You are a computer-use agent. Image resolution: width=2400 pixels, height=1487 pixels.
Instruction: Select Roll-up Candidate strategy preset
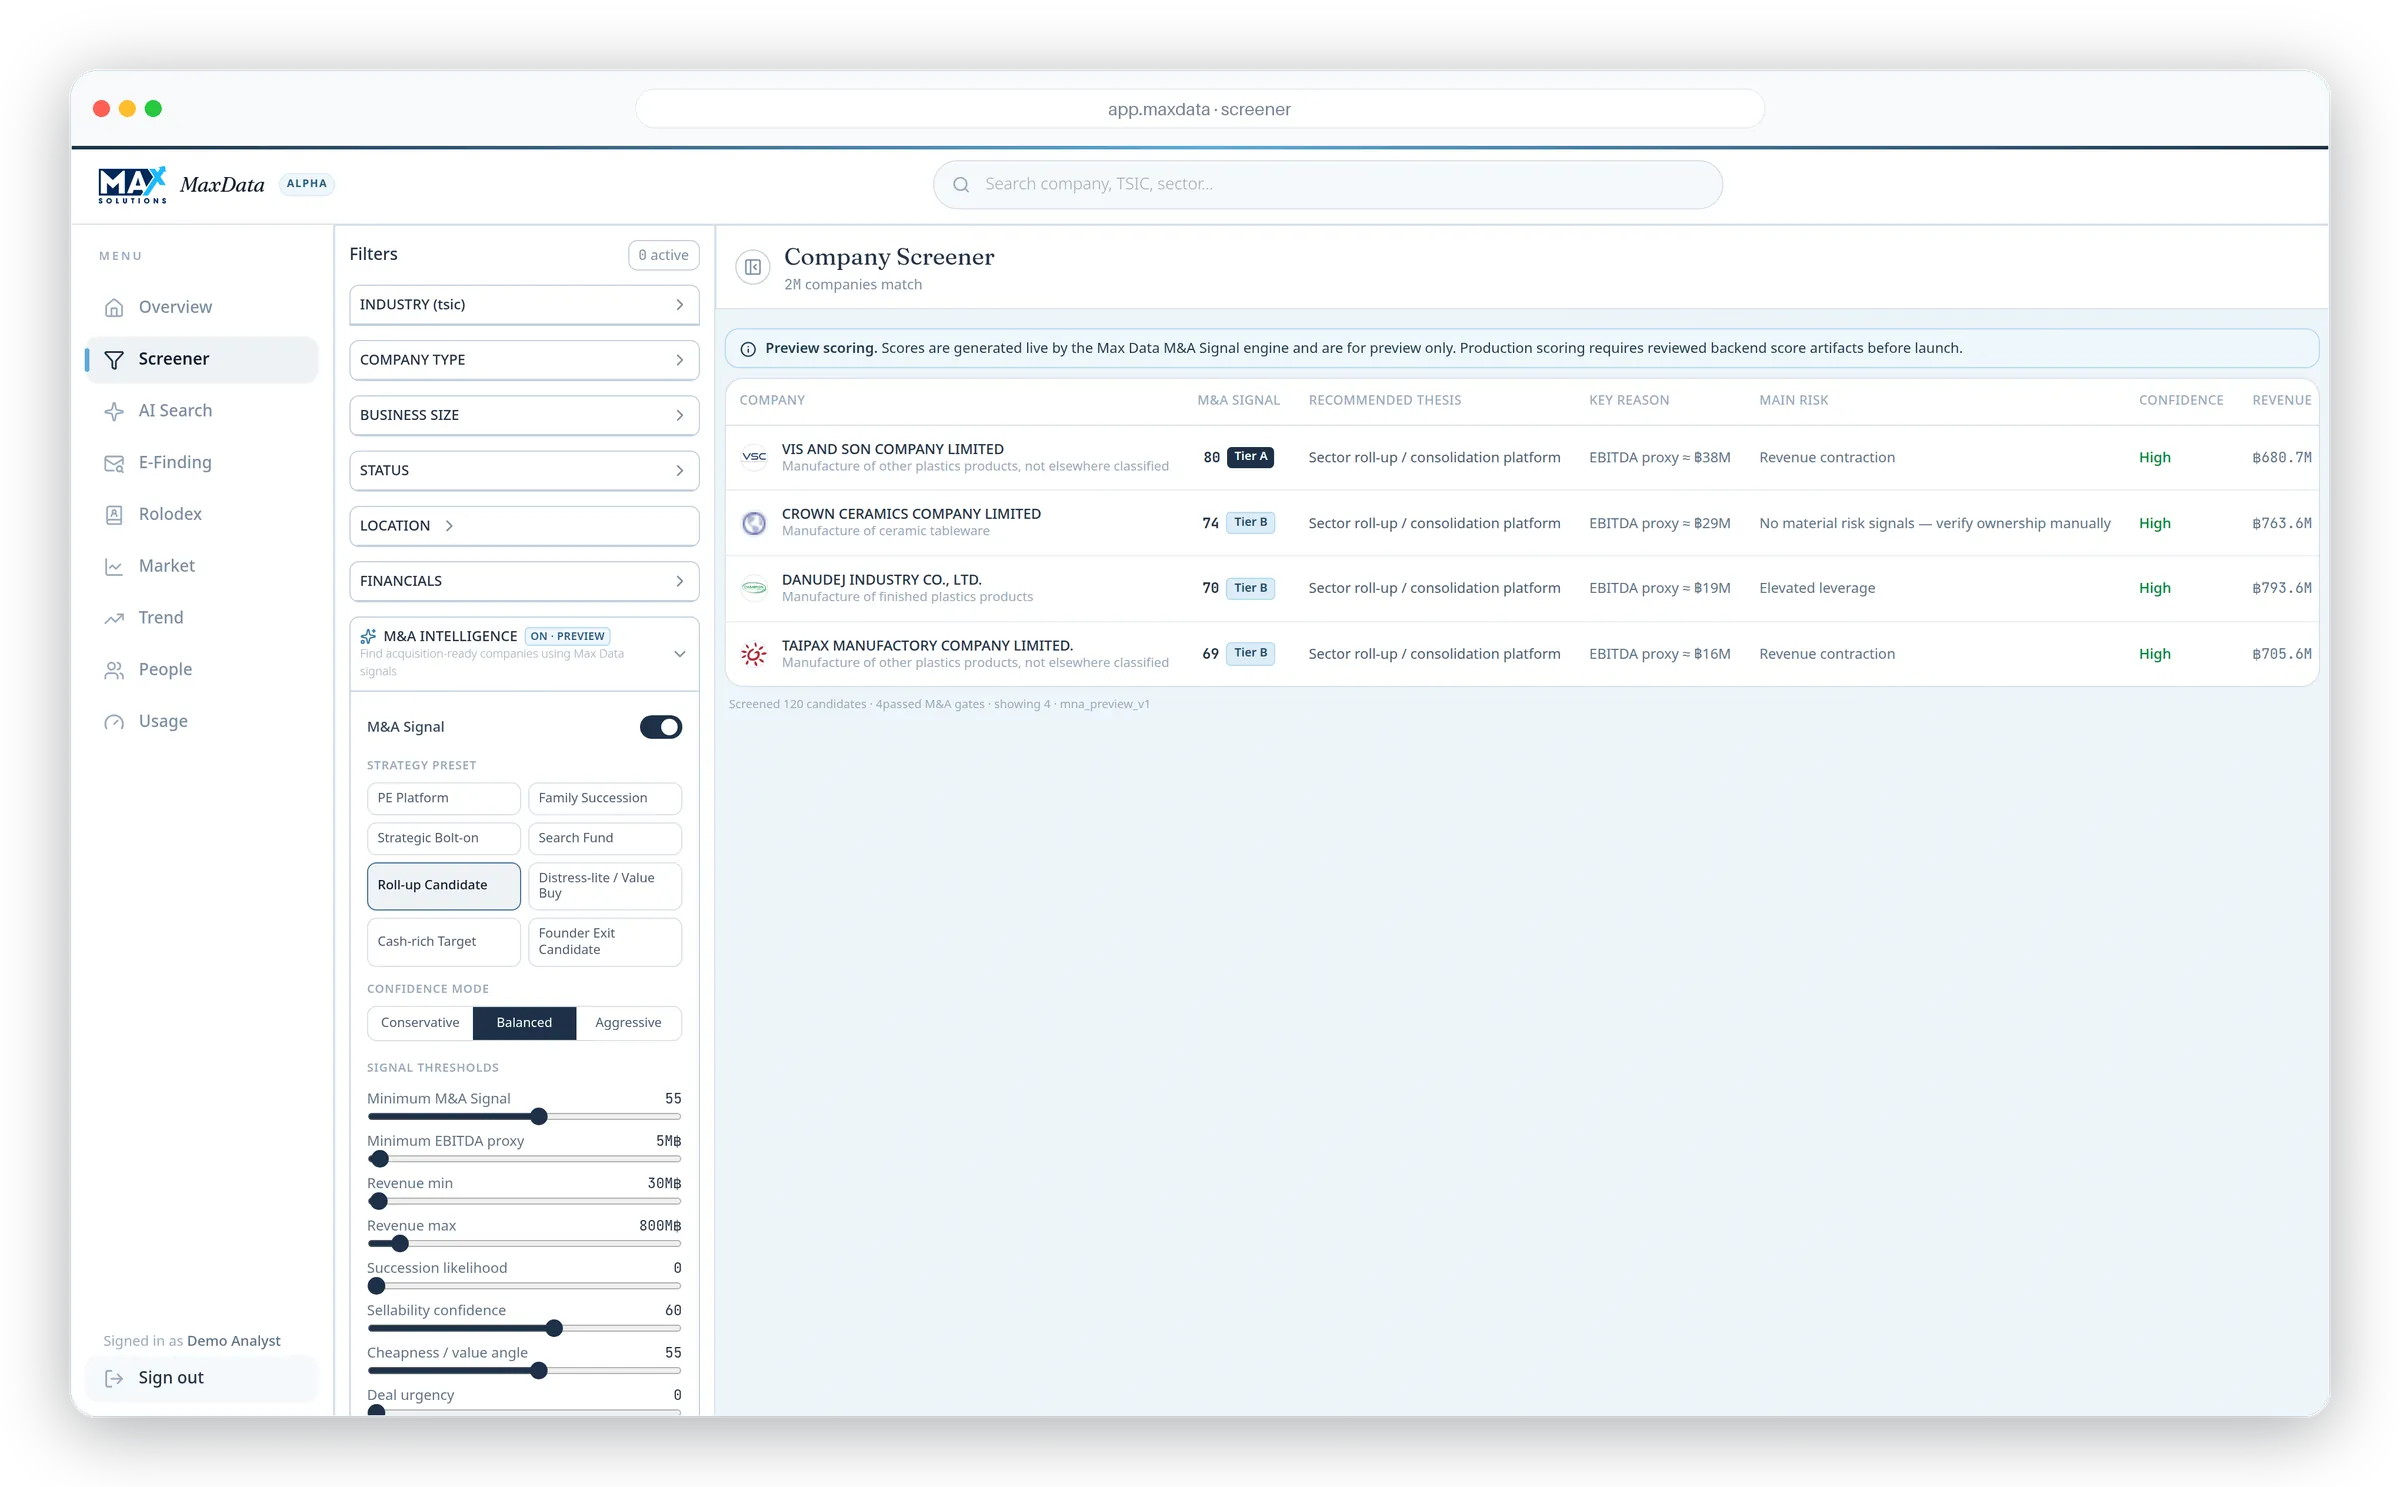tap(444, 886)
